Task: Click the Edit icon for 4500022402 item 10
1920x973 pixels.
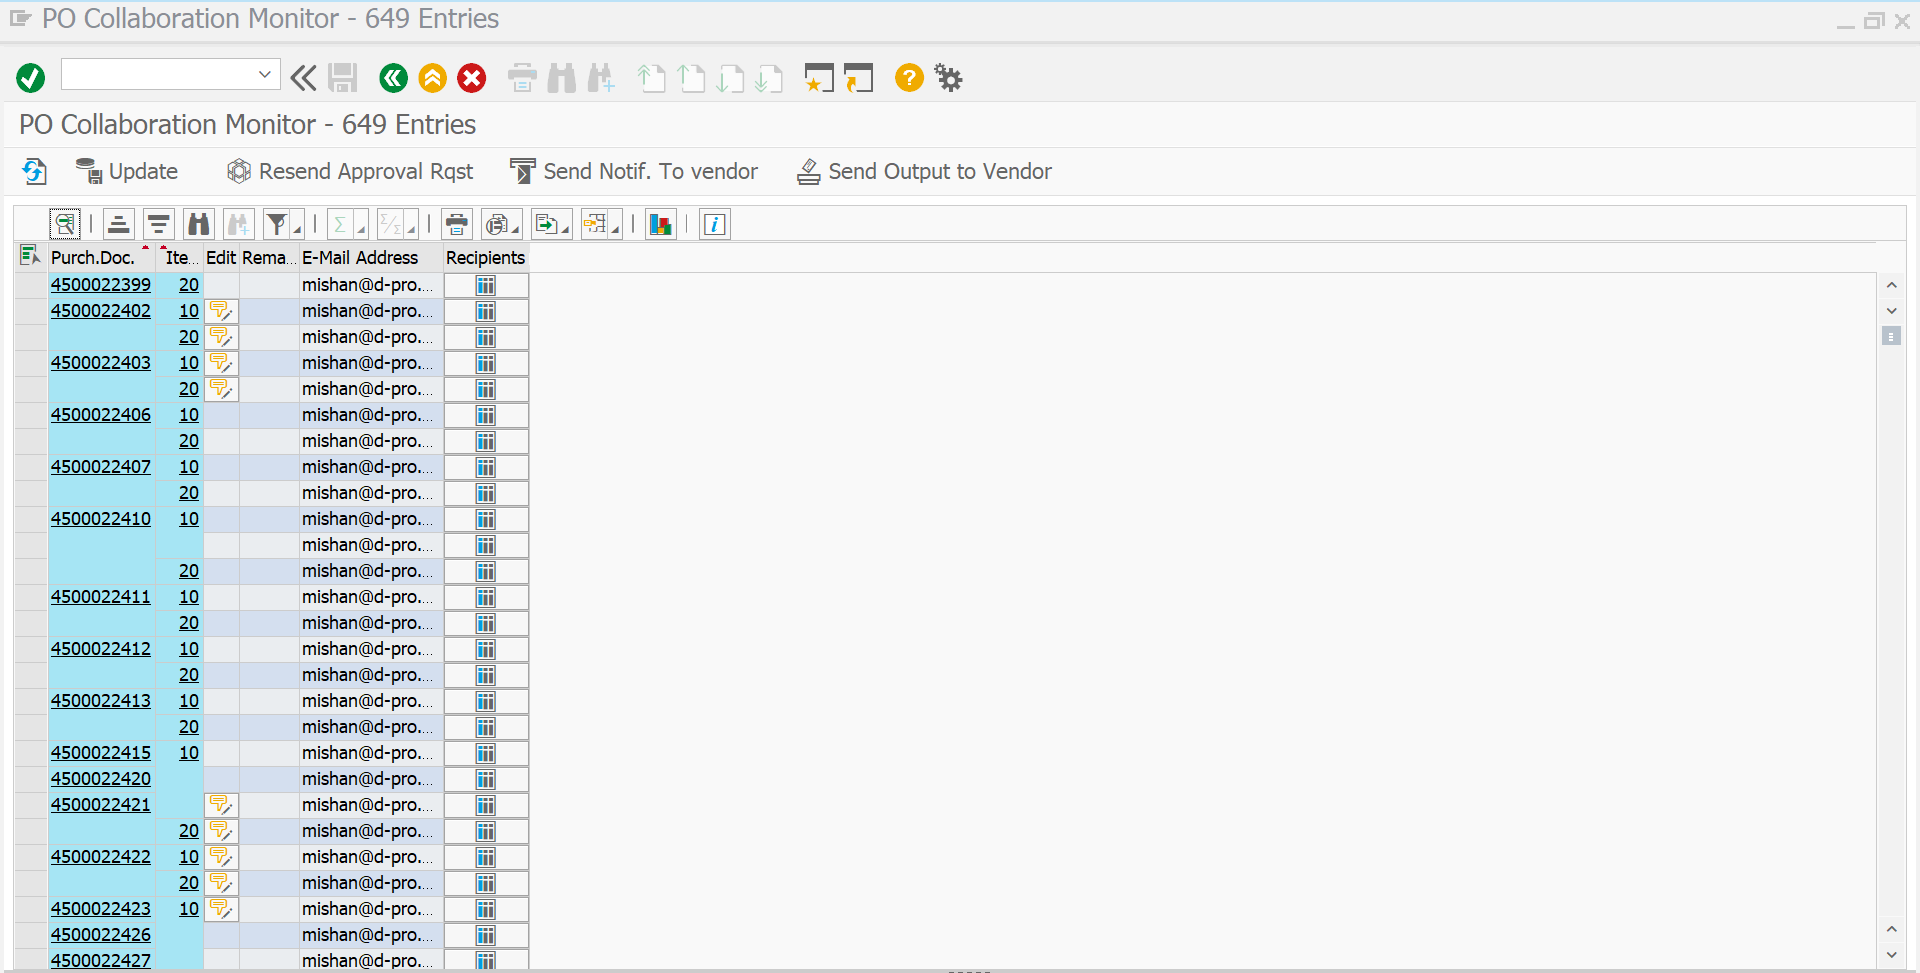Action: [x=221, y=311]
